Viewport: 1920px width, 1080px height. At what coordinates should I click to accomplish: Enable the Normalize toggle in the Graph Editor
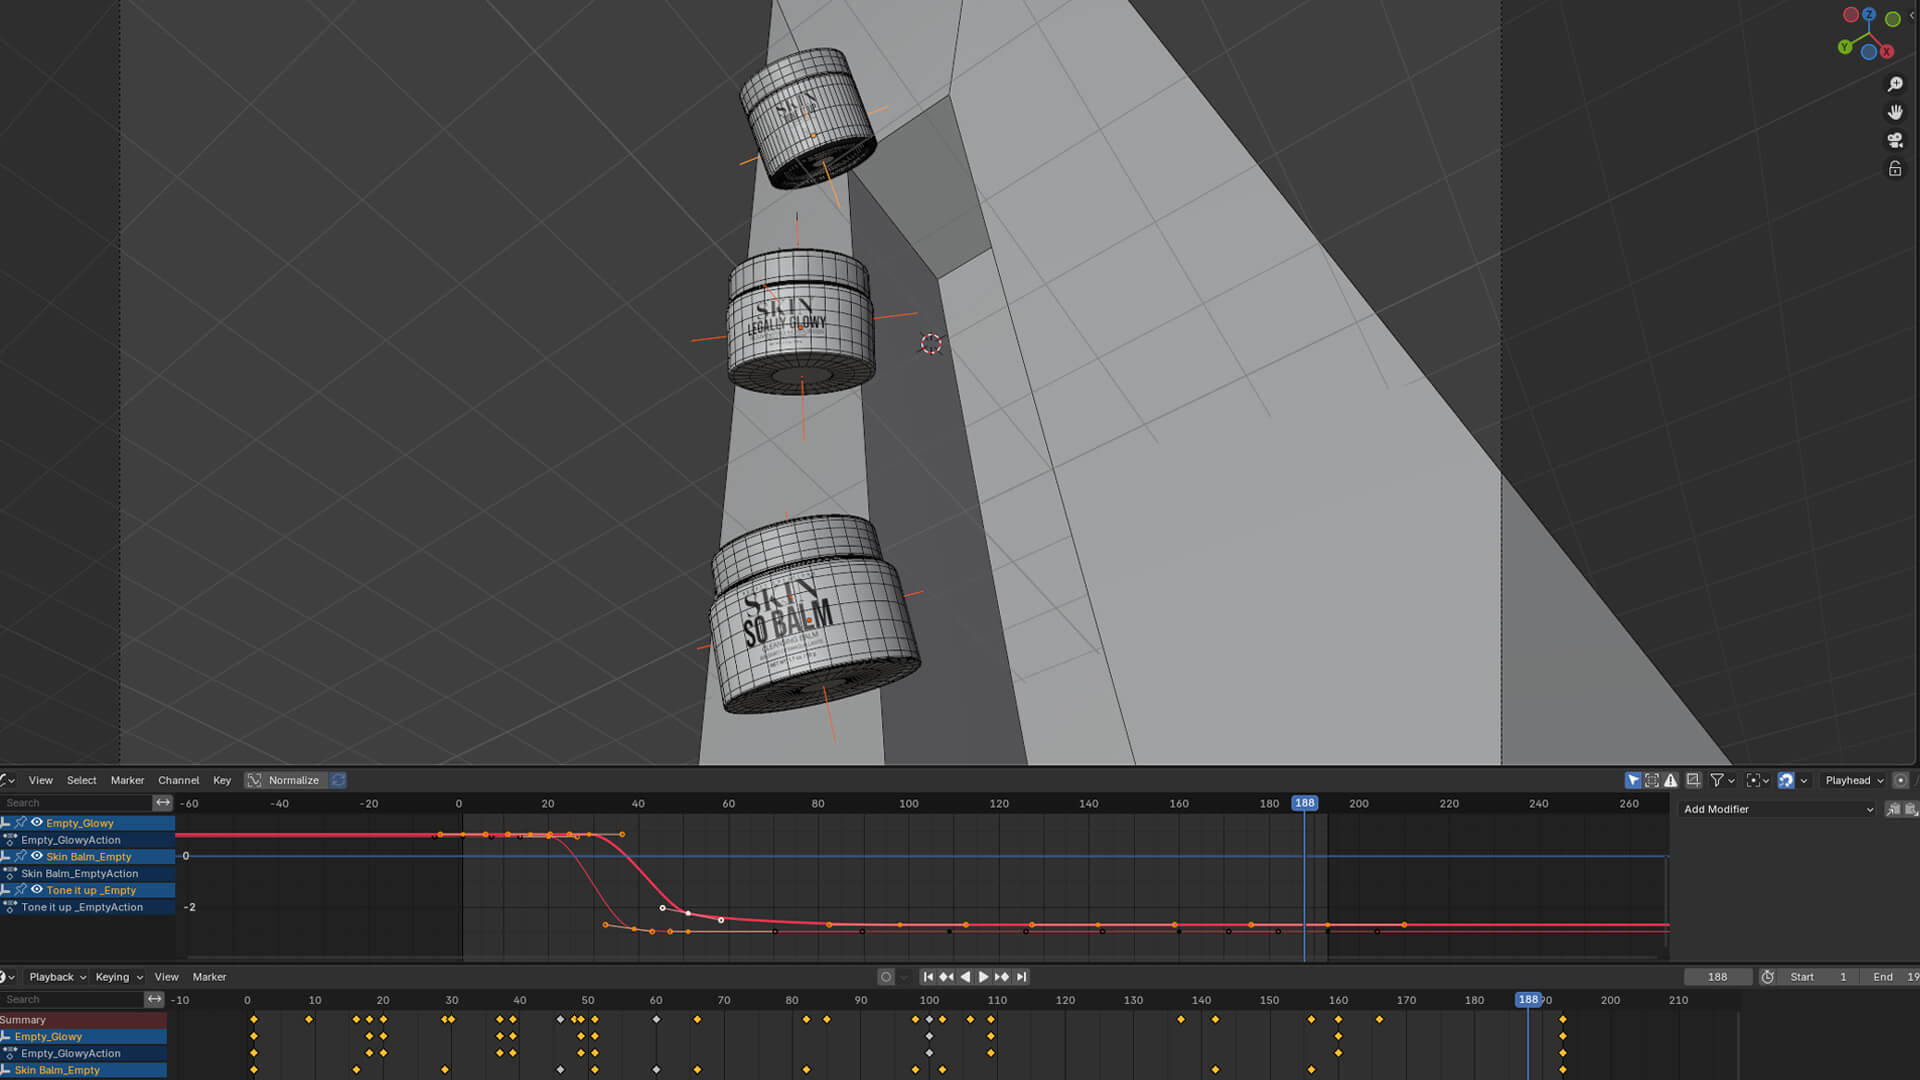pos(284,780)
